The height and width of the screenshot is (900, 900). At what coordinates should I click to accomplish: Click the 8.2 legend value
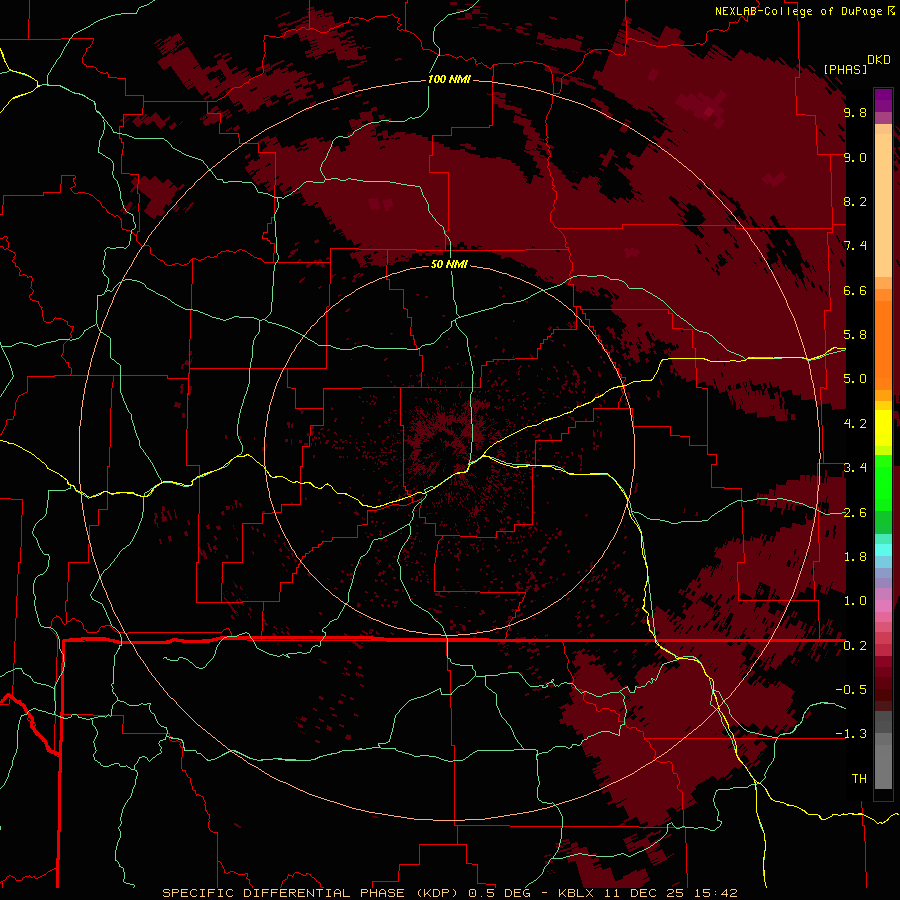point(855,201)
